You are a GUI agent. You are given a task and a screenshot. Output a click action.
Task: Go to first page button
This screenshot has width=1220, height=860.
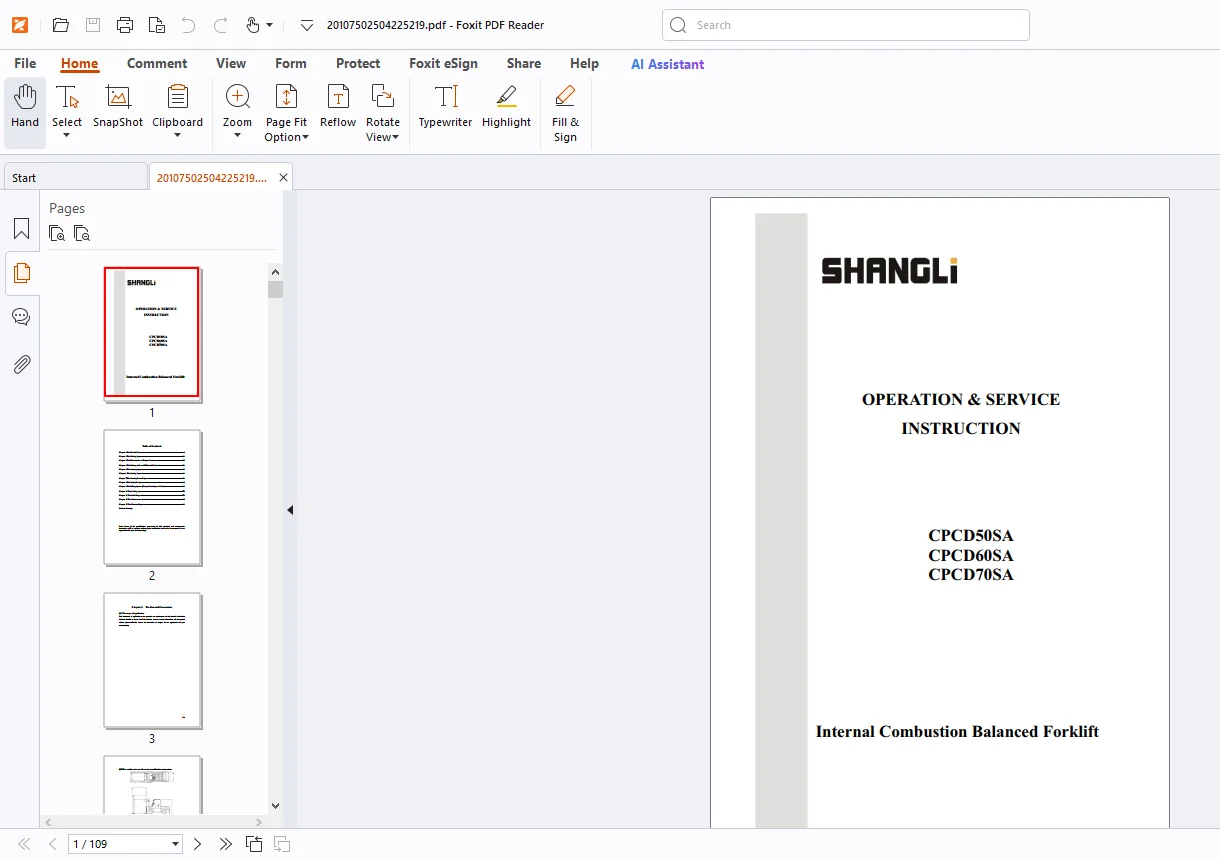25,844
